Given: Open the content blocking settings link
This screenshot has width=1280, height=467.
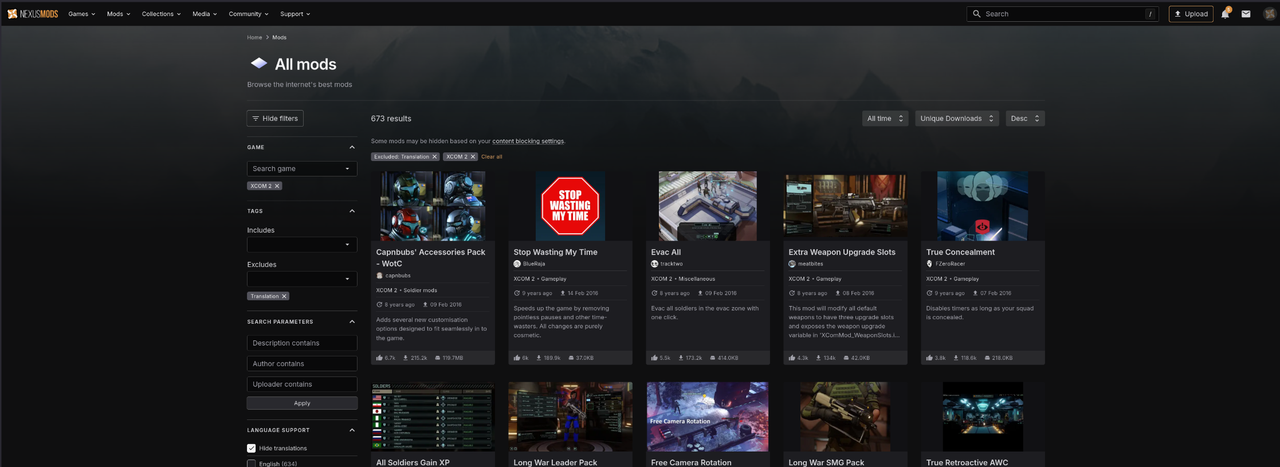Looking at the screenshot, I should pyautogui.click(x=528, y=141).
